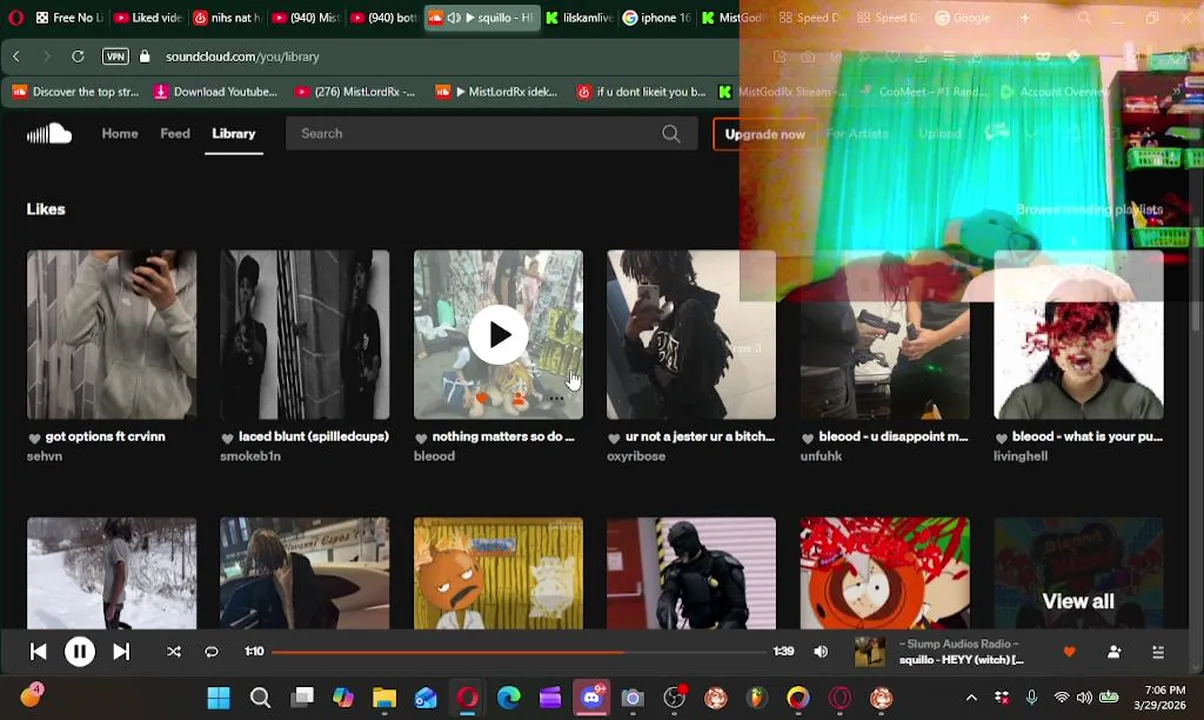Open Microsoft Edge from taskbar
Viewport: 1204px width, 720px height.
point(509,697)
